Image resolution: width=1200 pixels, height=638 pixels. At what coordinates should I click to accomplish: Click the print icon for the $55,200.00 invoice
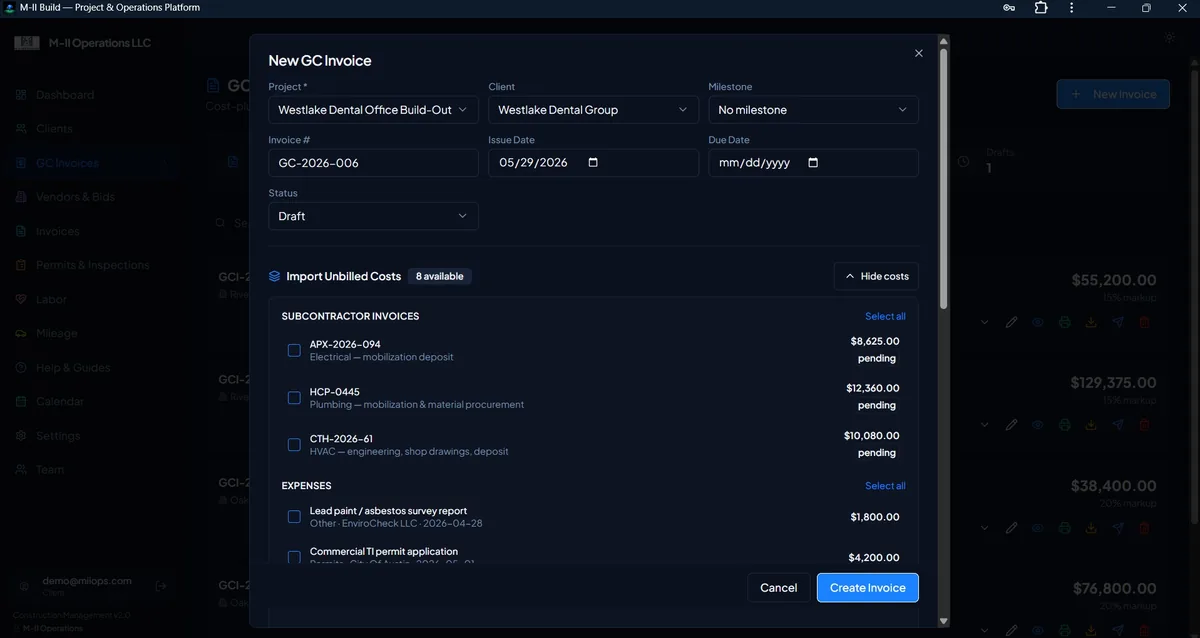tap(1065, 323)
